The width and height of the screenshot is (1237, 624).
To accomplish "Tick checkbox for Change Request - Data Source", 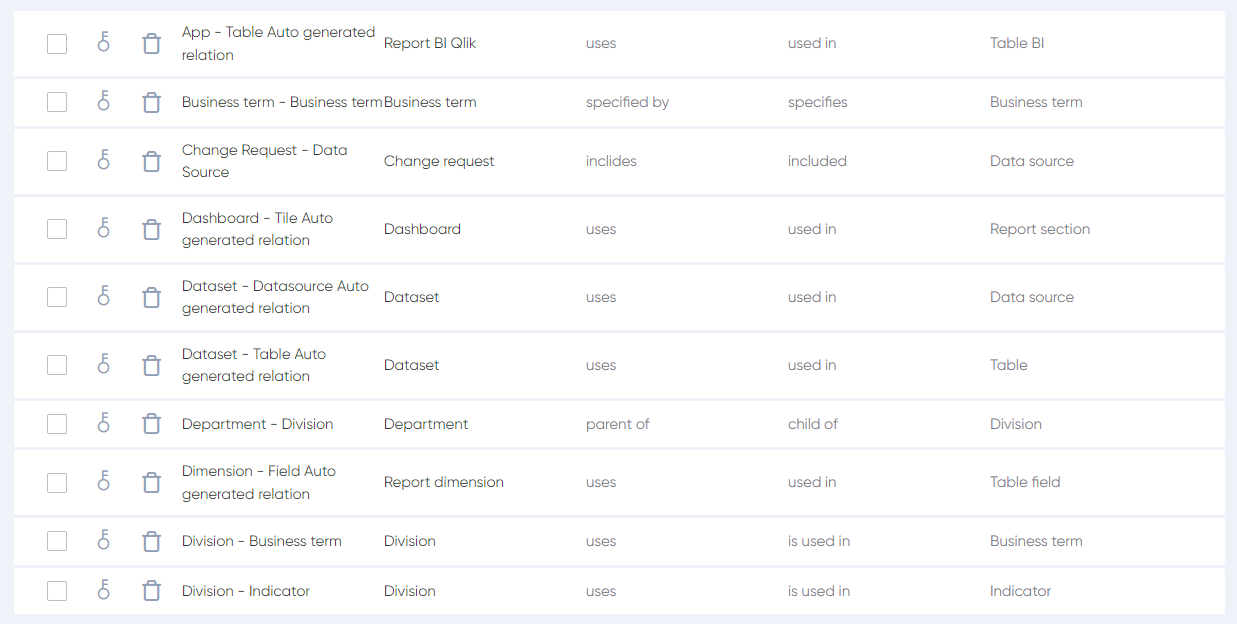I will pyautogui.click(x=57, y=161).
